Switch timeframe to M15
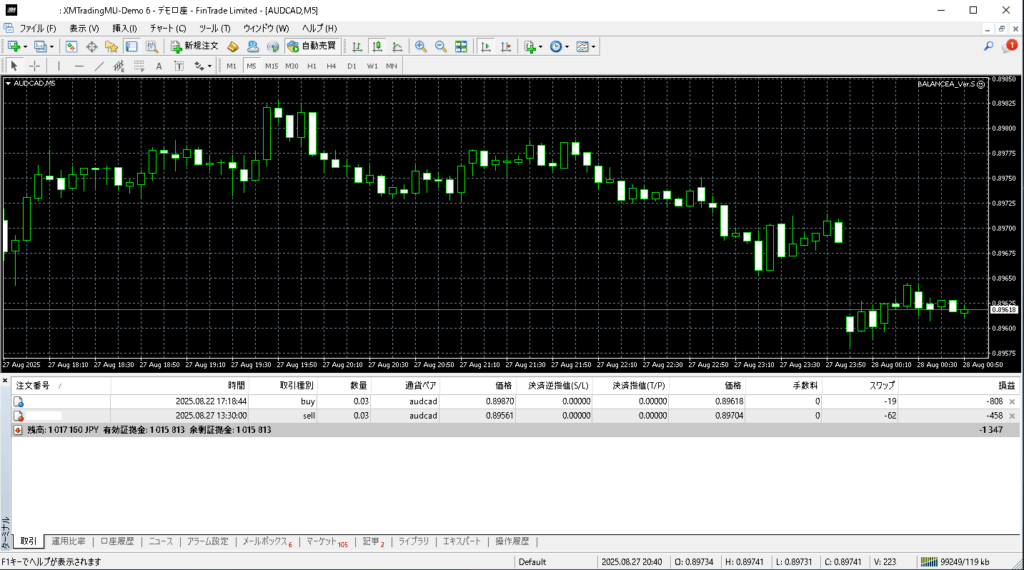Viewport: 1024px width, 570px height. coord(272,66)
